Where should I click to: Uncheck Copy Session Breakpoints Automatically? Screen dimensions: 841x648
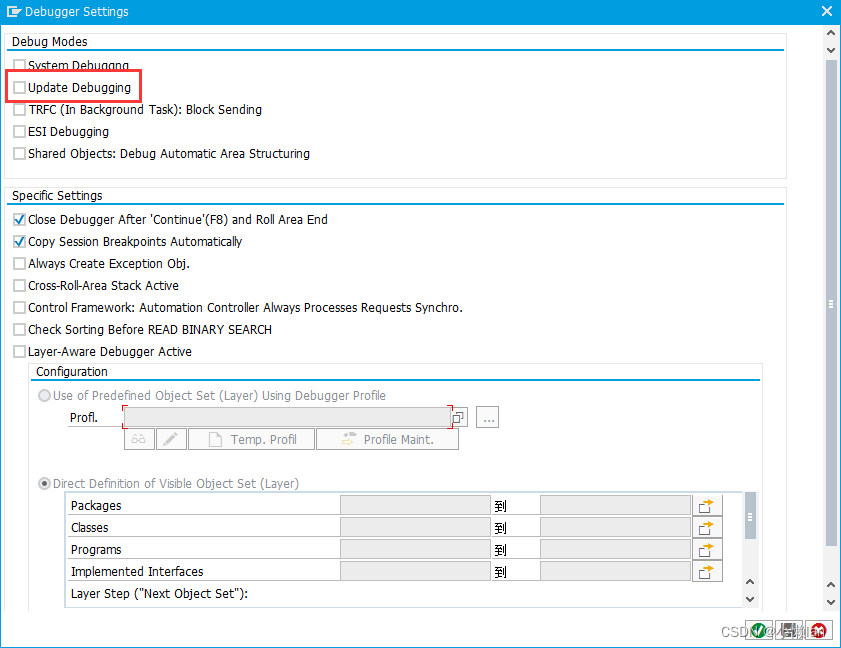(18, 241)
